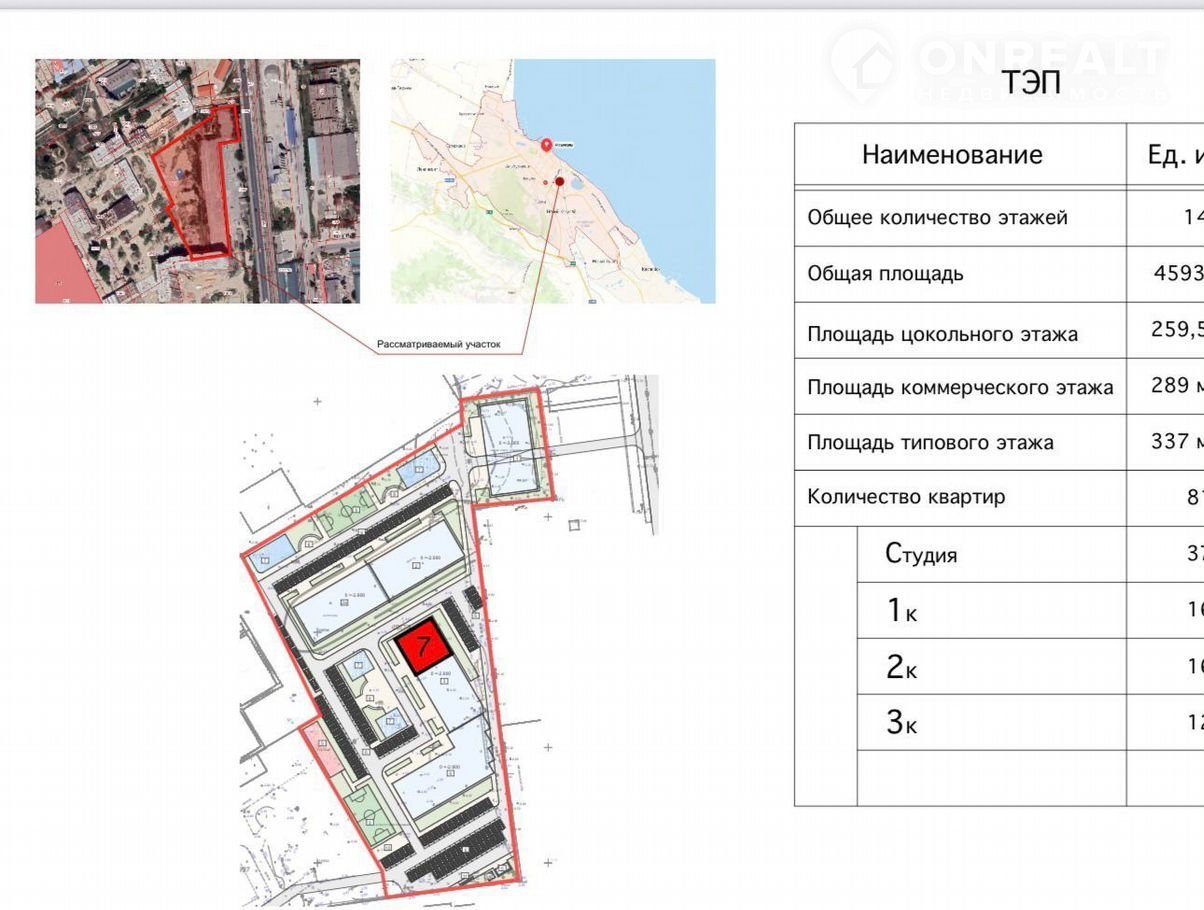The height and width of the screenshot is (910, 1204).
Task: Select the 'Площадь типового этажа' row
Action: coord(930,442)
